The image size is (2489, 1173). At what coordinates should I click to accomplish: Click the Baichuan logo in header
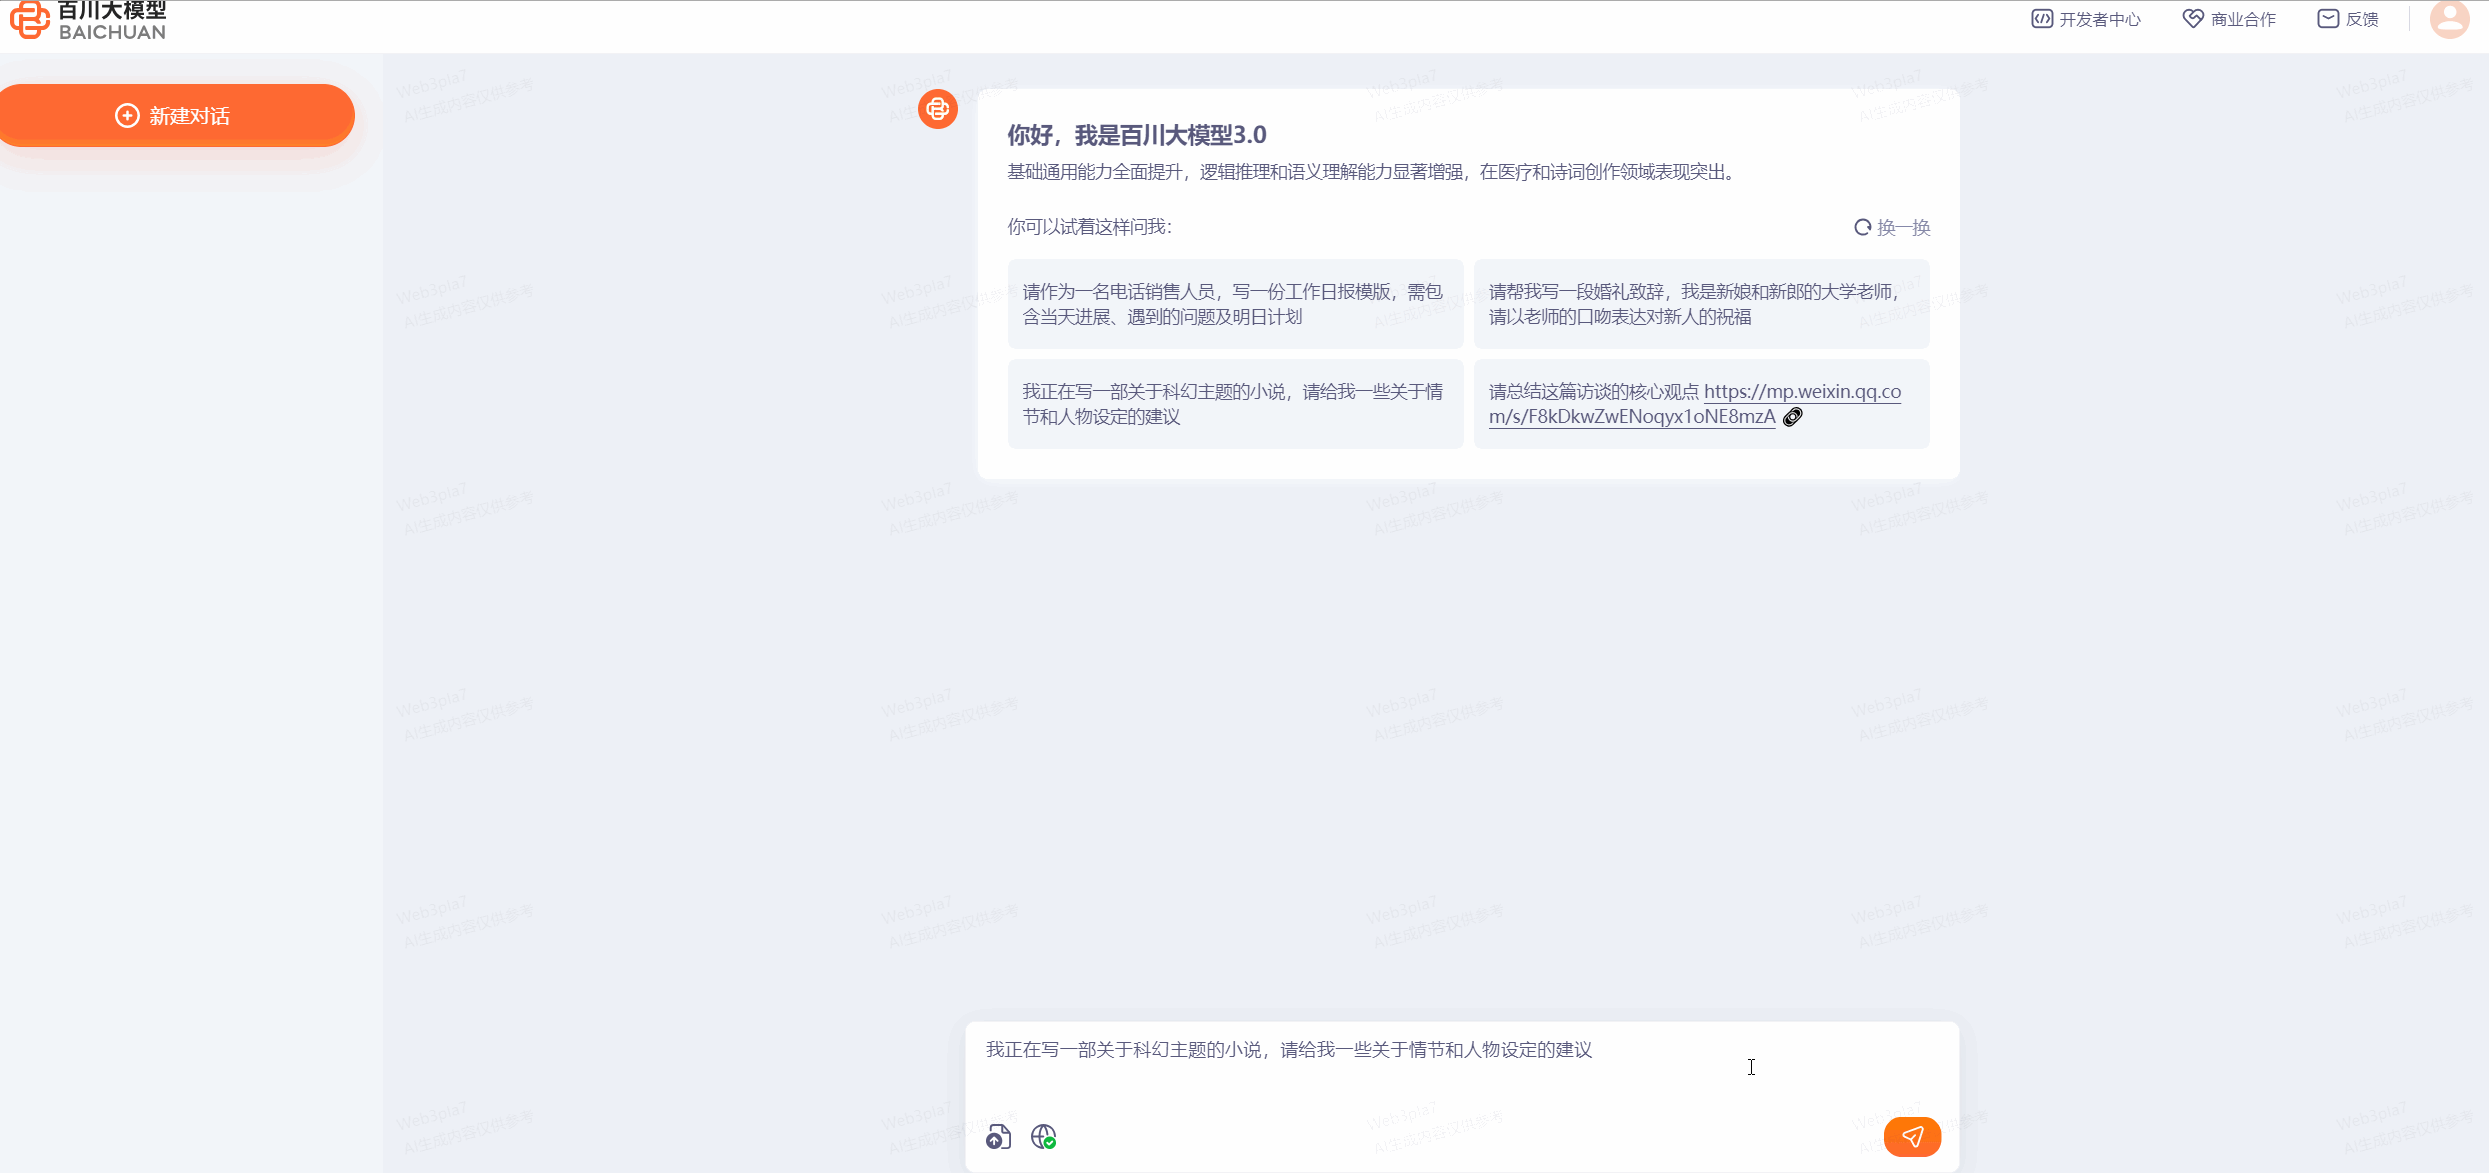(x=88, y=20)
